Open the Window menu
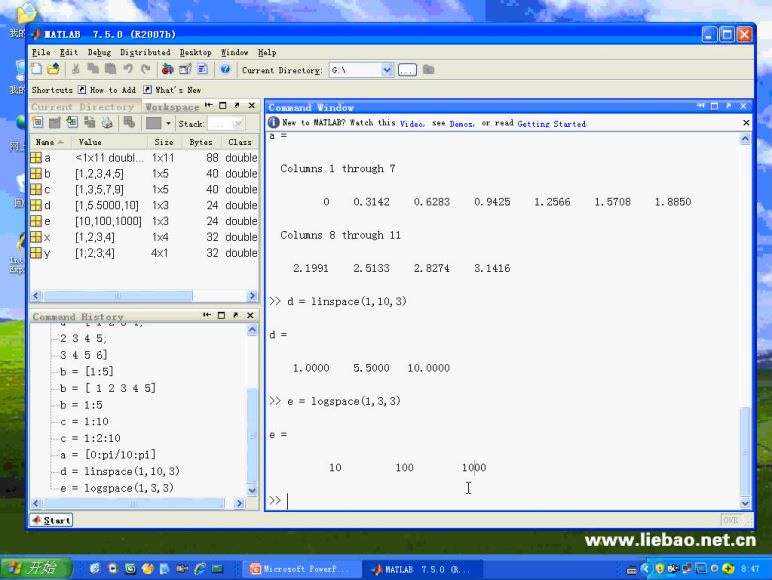Image resolution: width=772 pixels, height=580 pixels. pos(234,52)
